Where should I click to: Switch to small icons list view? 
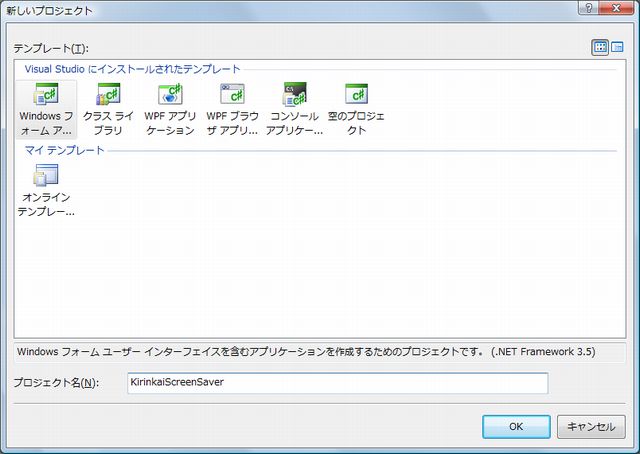coord(617,47)
